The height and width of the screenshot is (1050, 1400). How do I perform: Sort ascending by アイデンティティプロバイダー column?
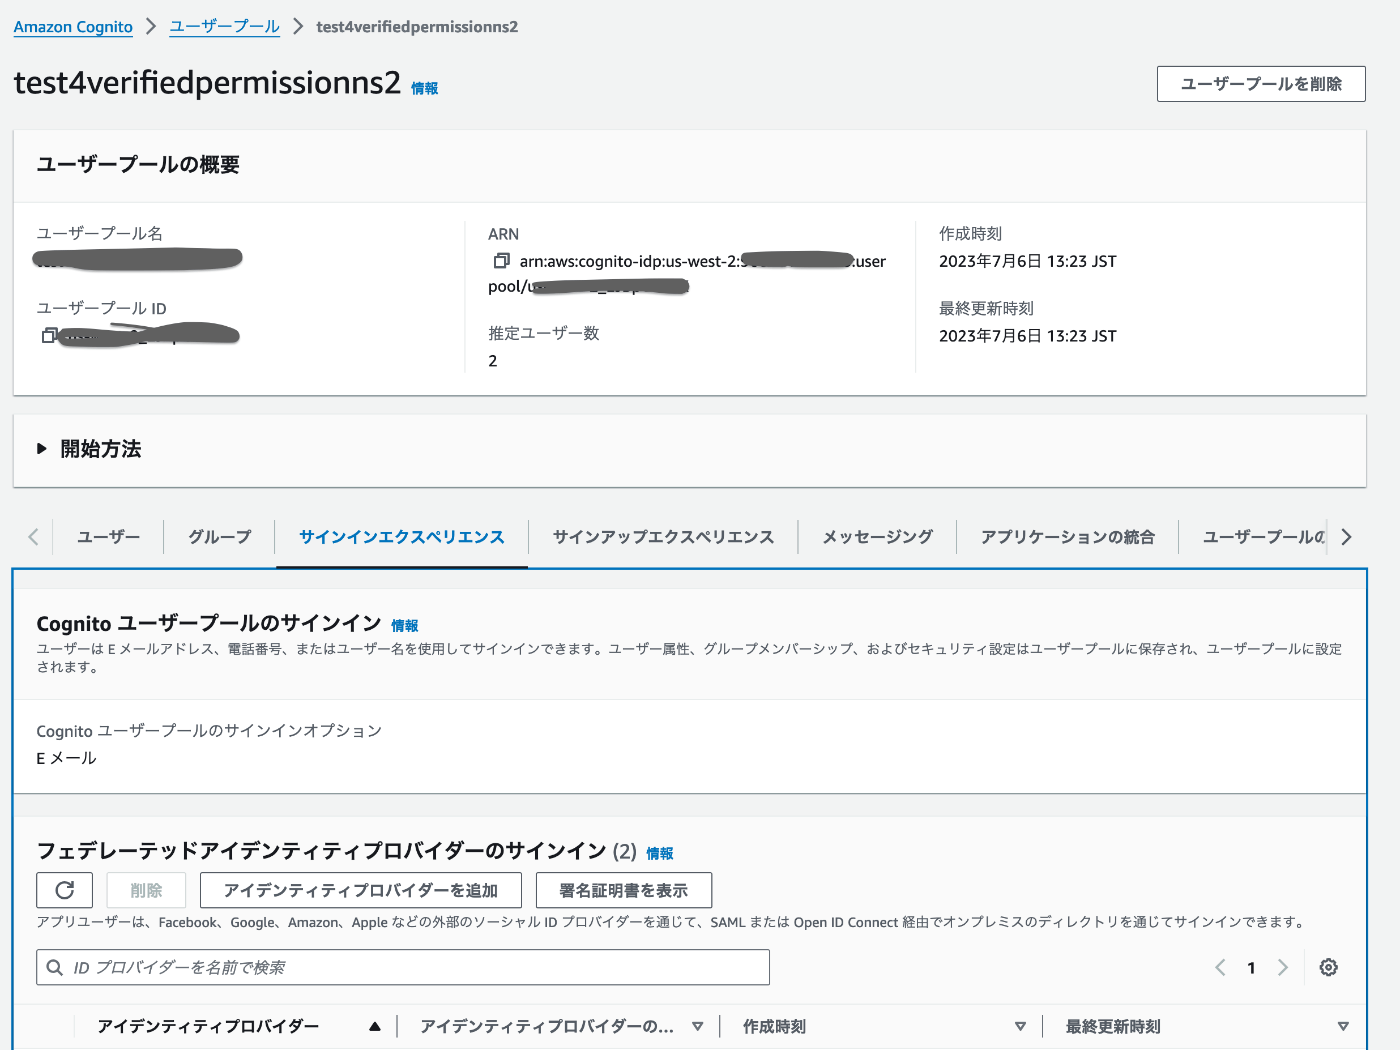pos(375,1026)
